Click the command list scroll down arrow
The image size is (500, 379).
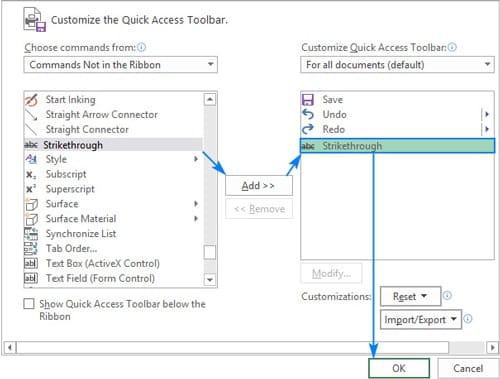pyautogui.click(x=210, y=280)
